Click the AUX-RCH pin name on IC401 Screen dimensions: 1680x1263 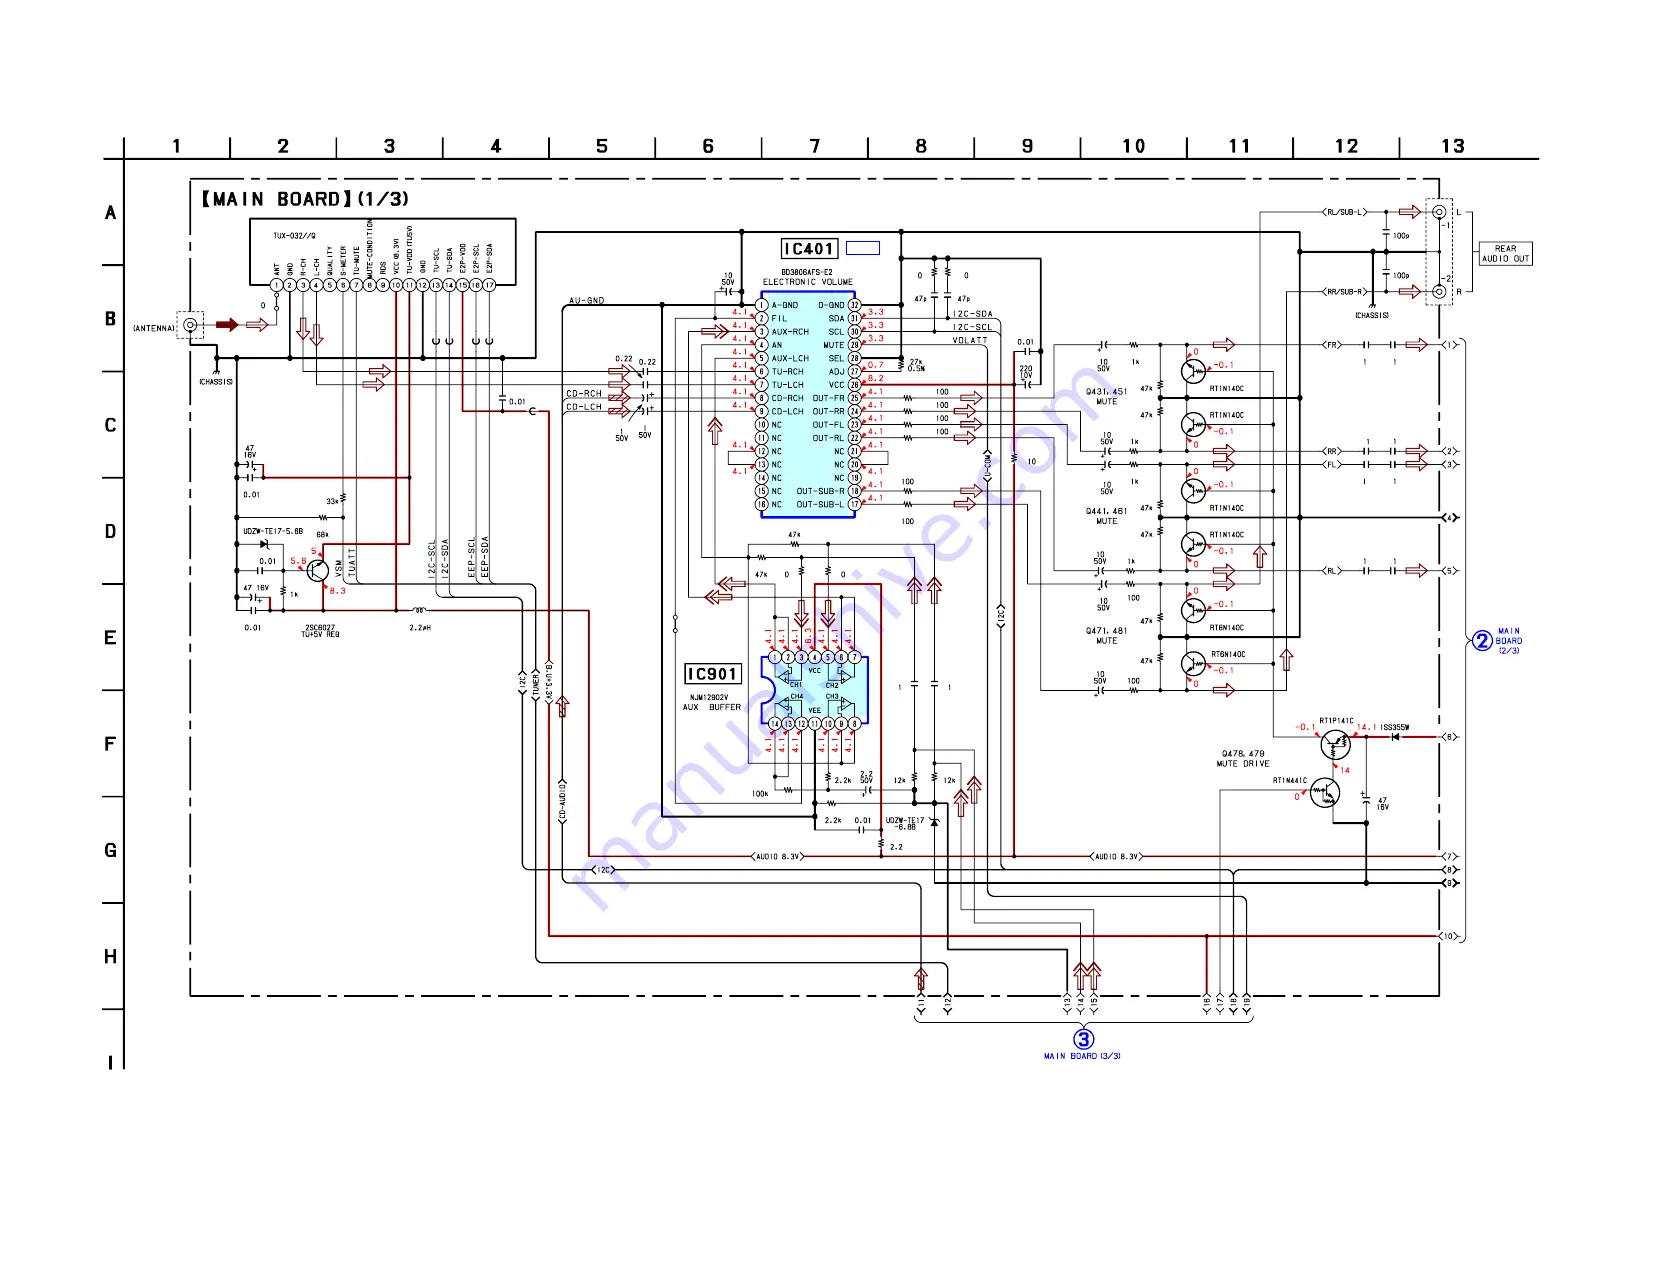pyautogui.click(x=790, y=332)
